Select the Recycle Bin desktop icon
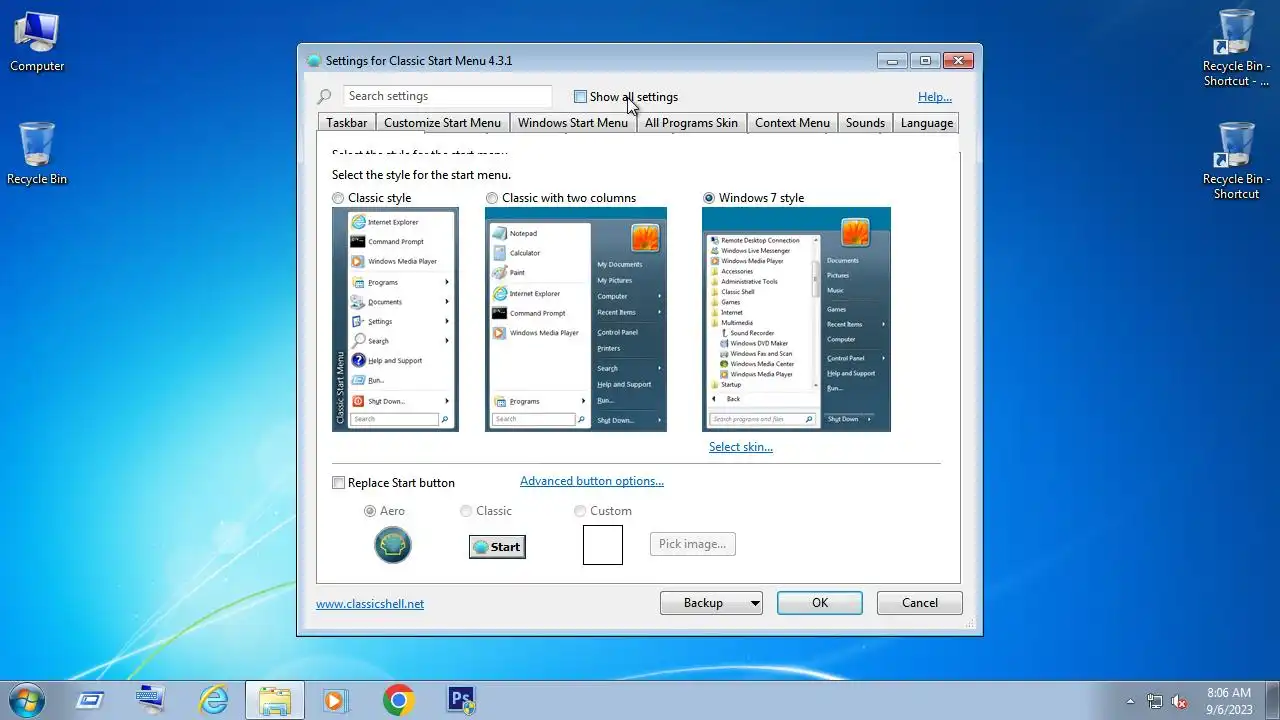The height and width of the screenshot is (720, 1280). point(37,154)
